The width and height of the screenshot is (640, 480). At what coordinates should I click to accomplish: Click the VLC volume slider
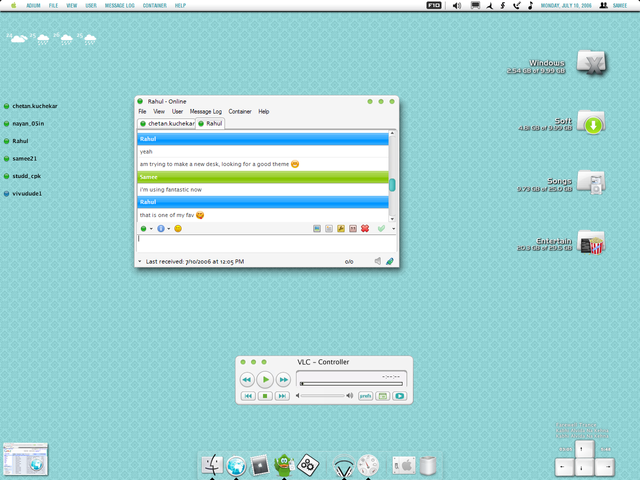click(x=321, y=396)
